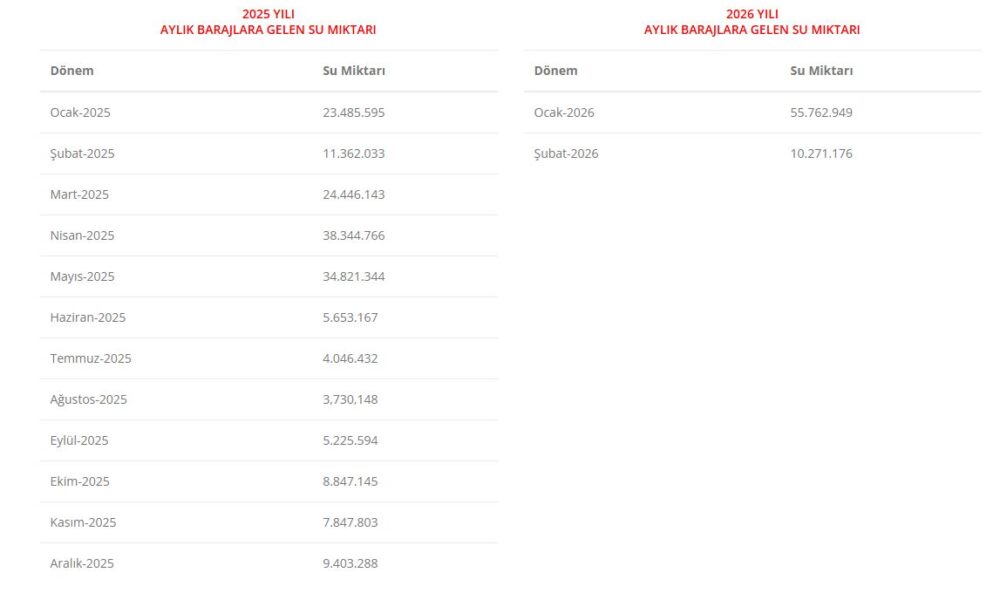The width and height of the screenshot is (1000, 600).
Task: Select the Mayıs-2025 value 34.821.344
Action: click(x=353, y=277)
